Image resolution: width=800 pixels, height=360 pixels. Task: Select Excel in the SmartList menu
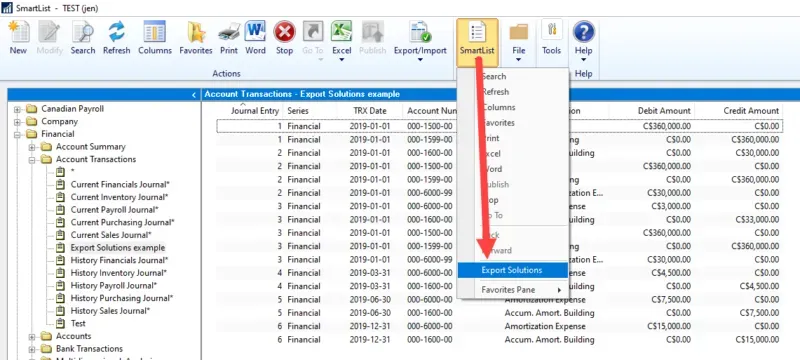click(512, 153)
